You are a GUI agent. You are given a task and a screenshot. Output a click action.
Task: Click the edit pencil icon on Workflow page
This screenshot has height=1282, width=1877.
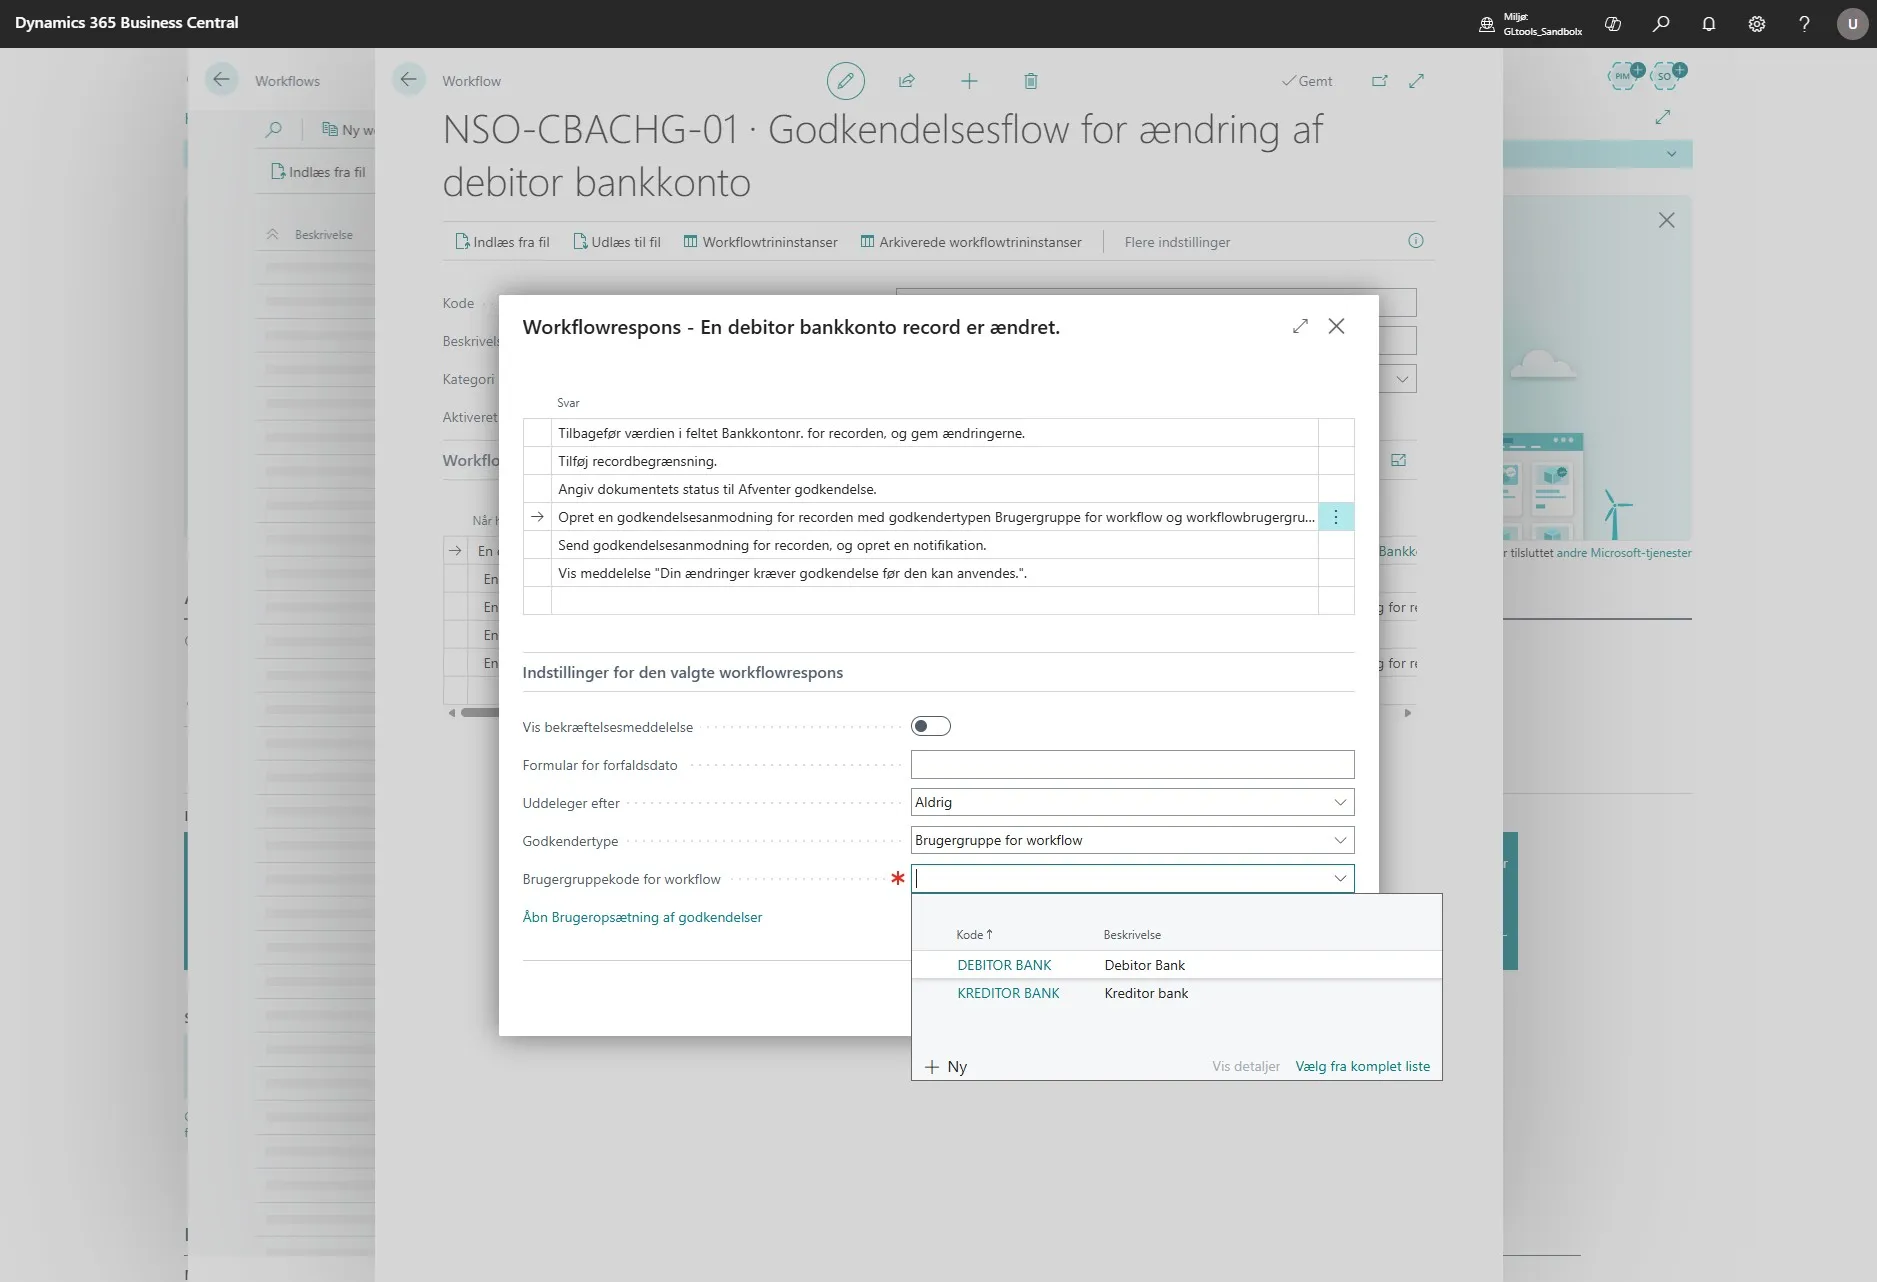(x=845, y=81)
